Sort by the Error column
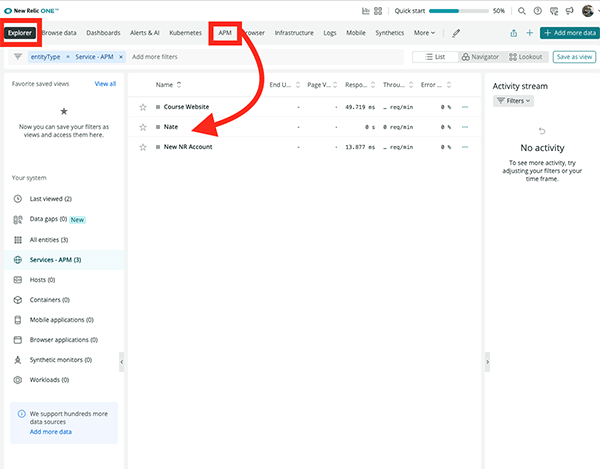 point(436,85)
